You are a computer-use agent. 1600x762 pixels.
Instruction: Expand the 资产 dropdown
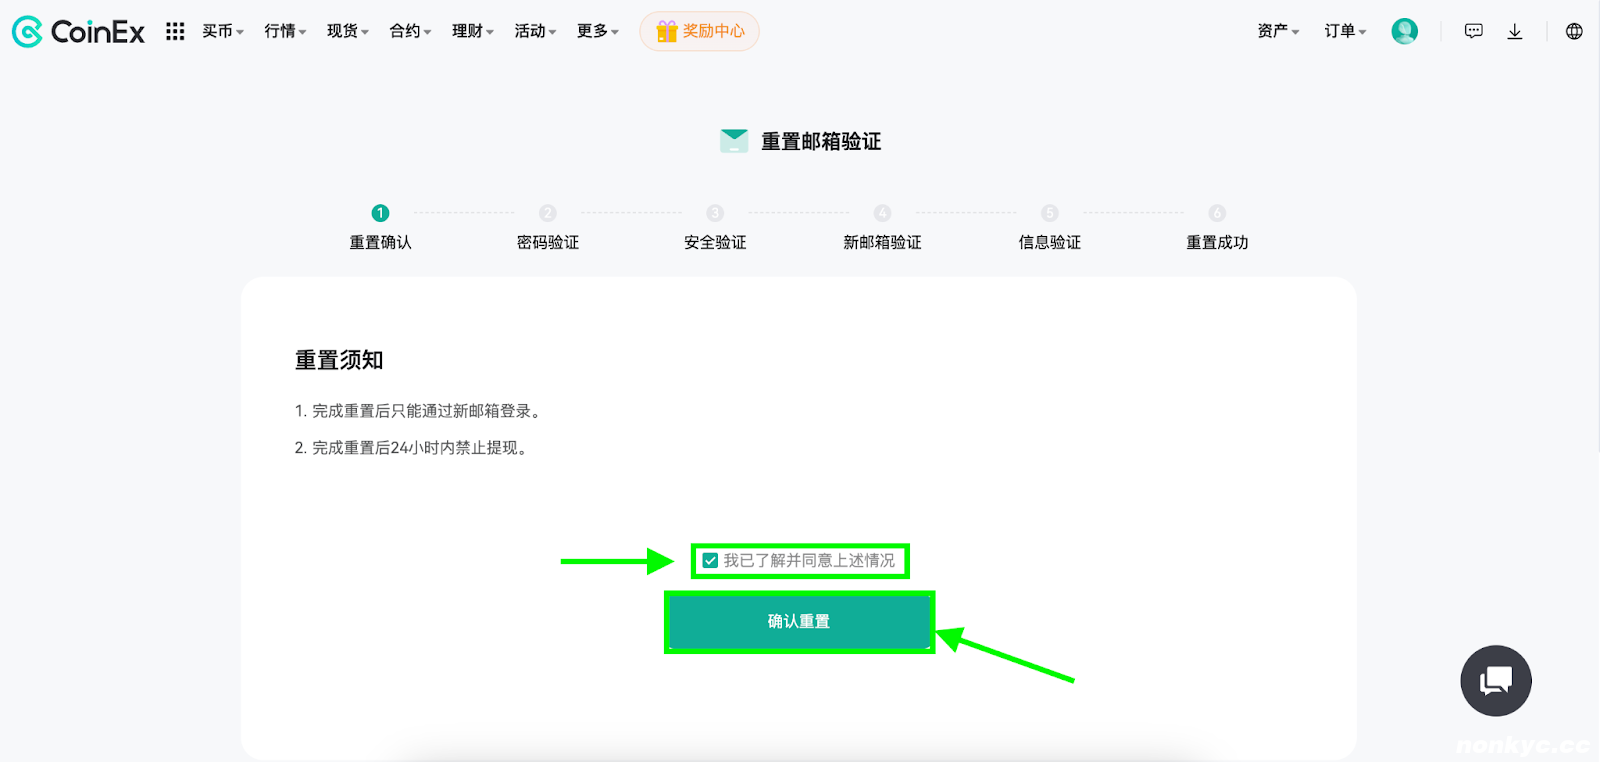[1277, 32]
